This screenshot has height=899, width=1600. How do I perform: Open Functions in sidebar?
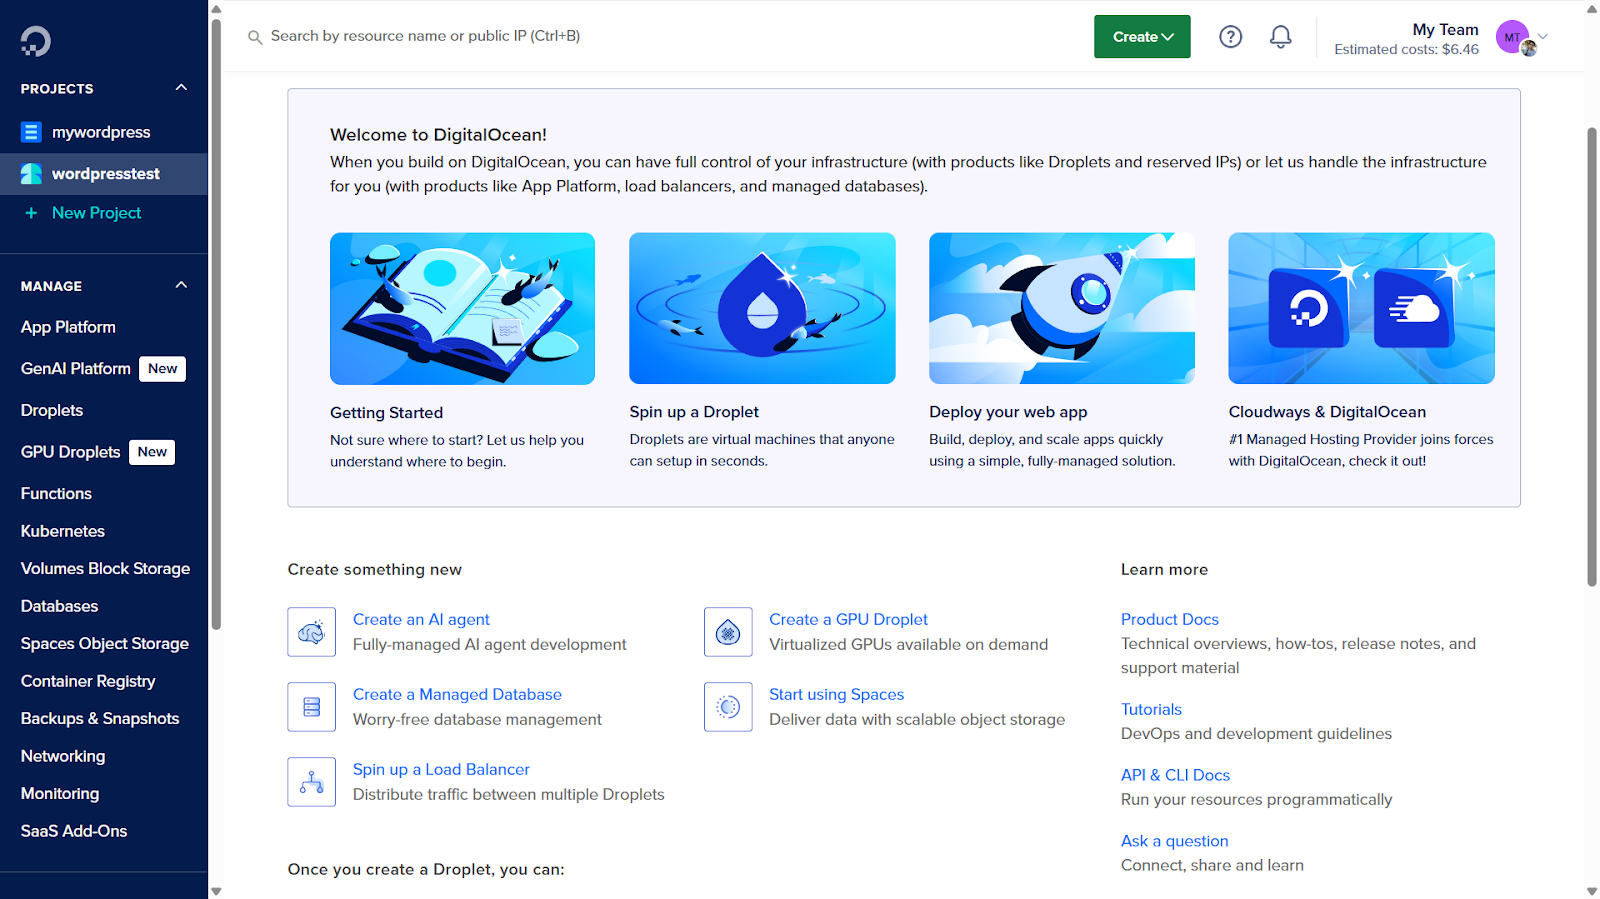click(x=56, y=494)
